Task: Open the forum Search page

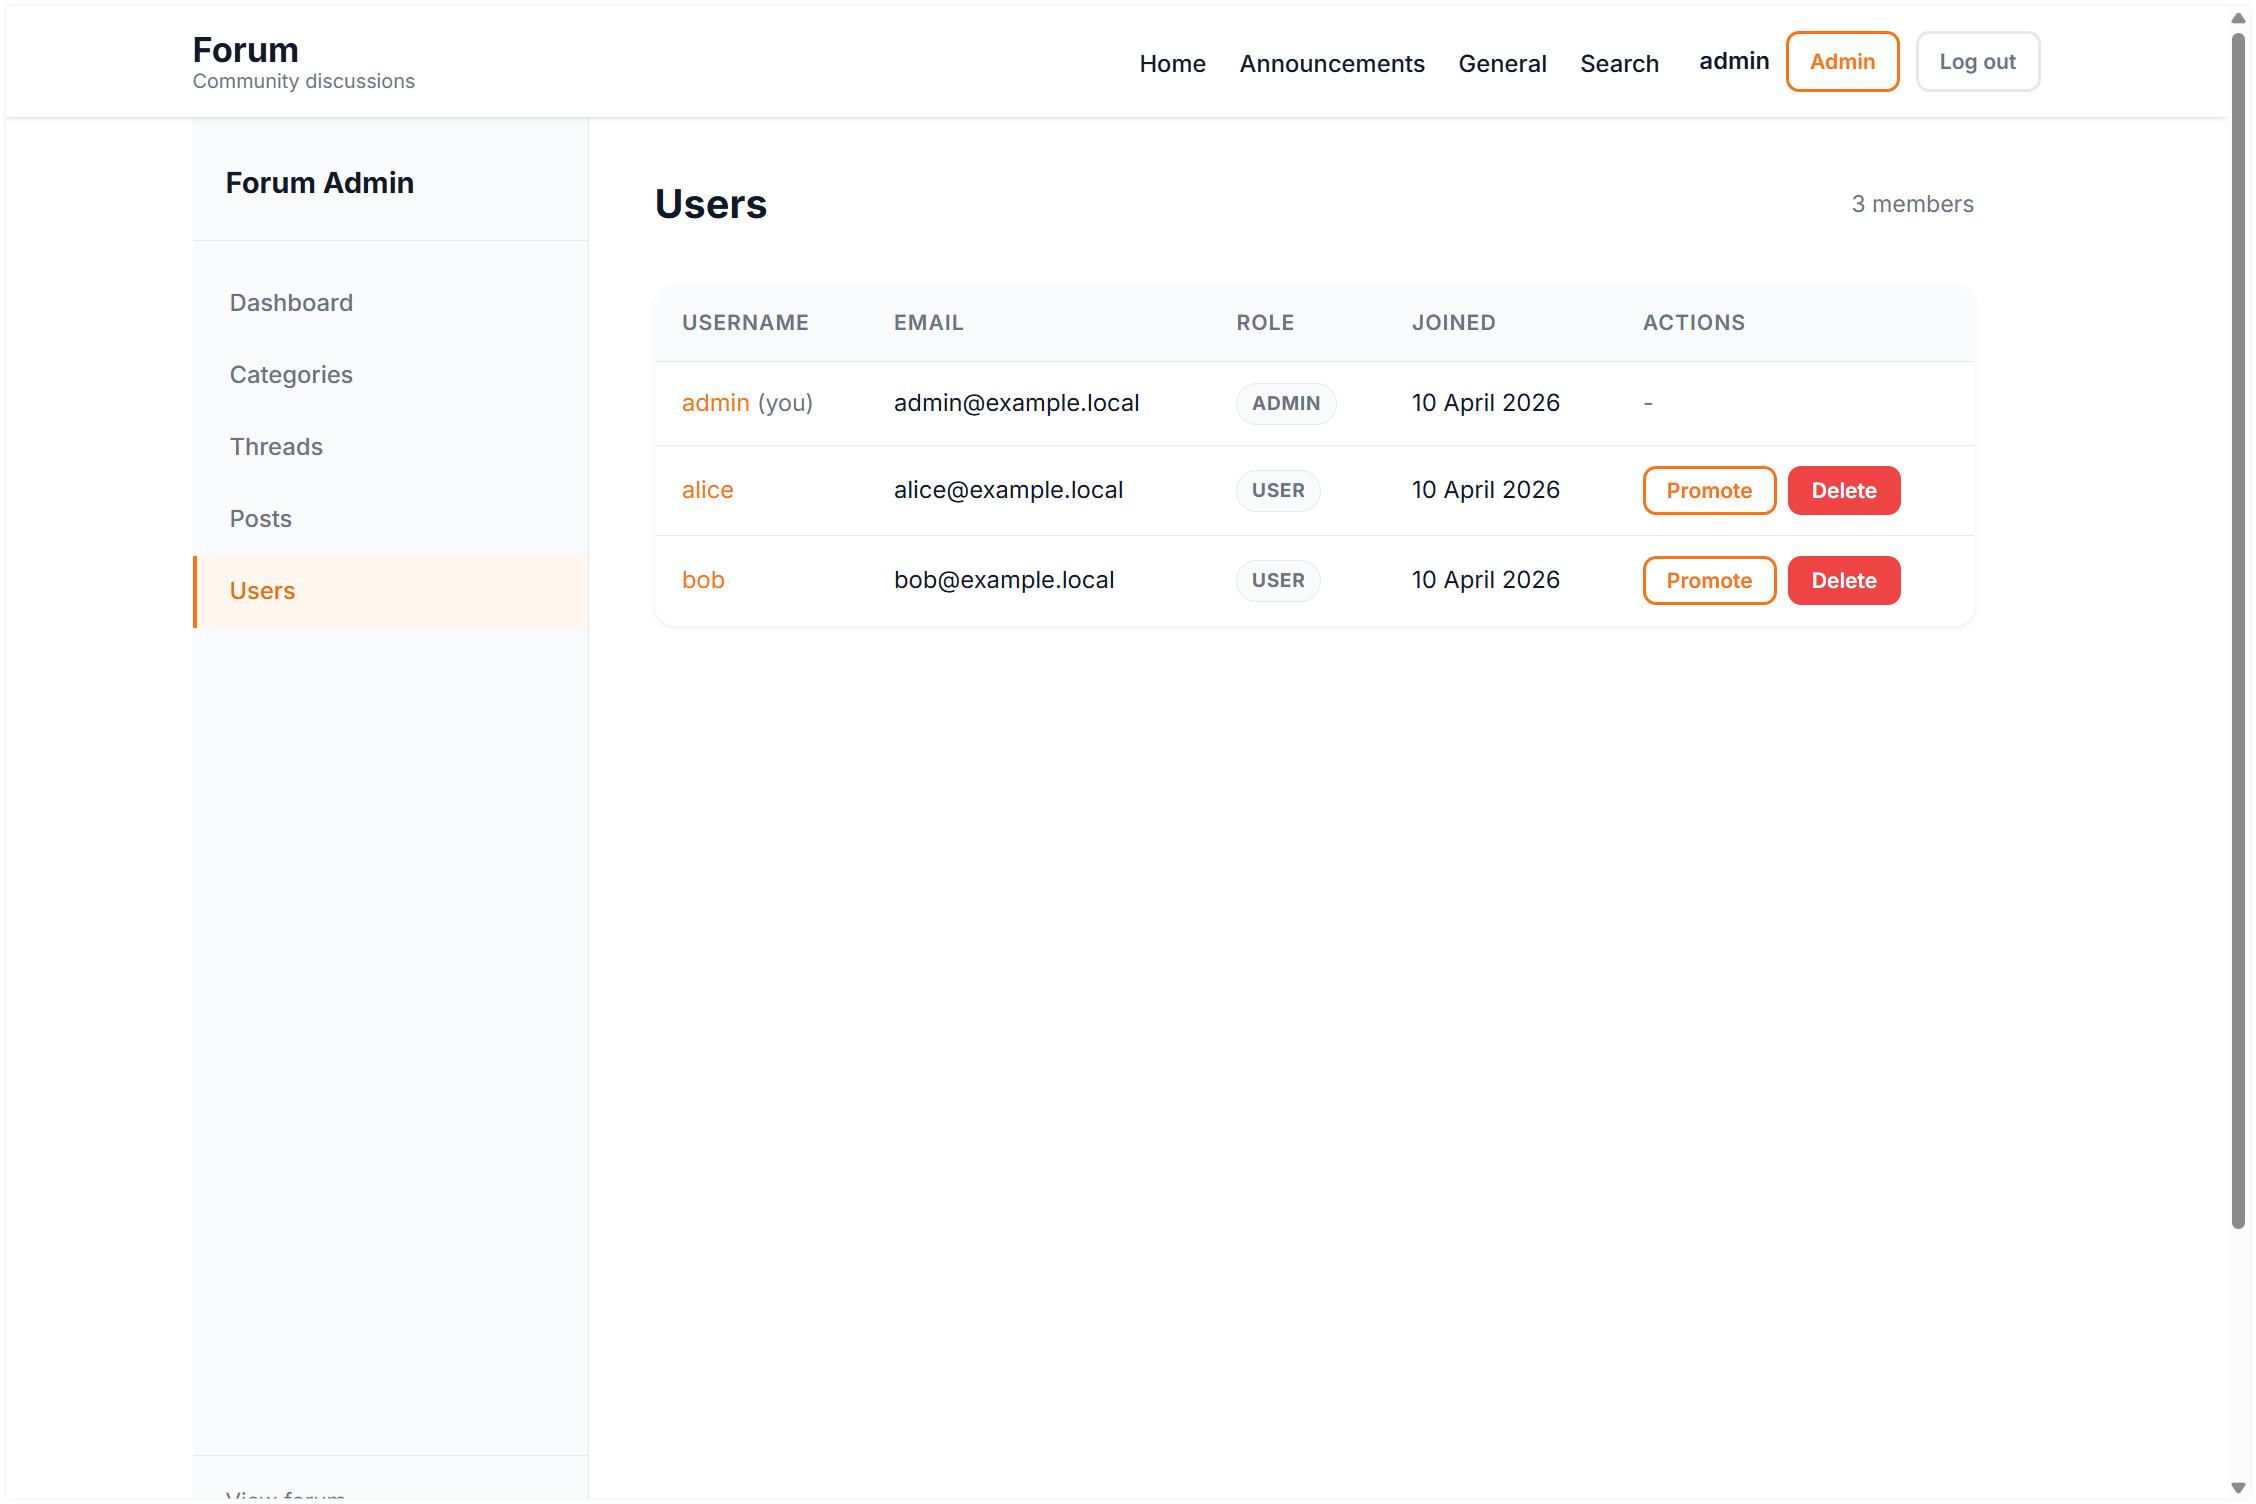Action: 1619,62
